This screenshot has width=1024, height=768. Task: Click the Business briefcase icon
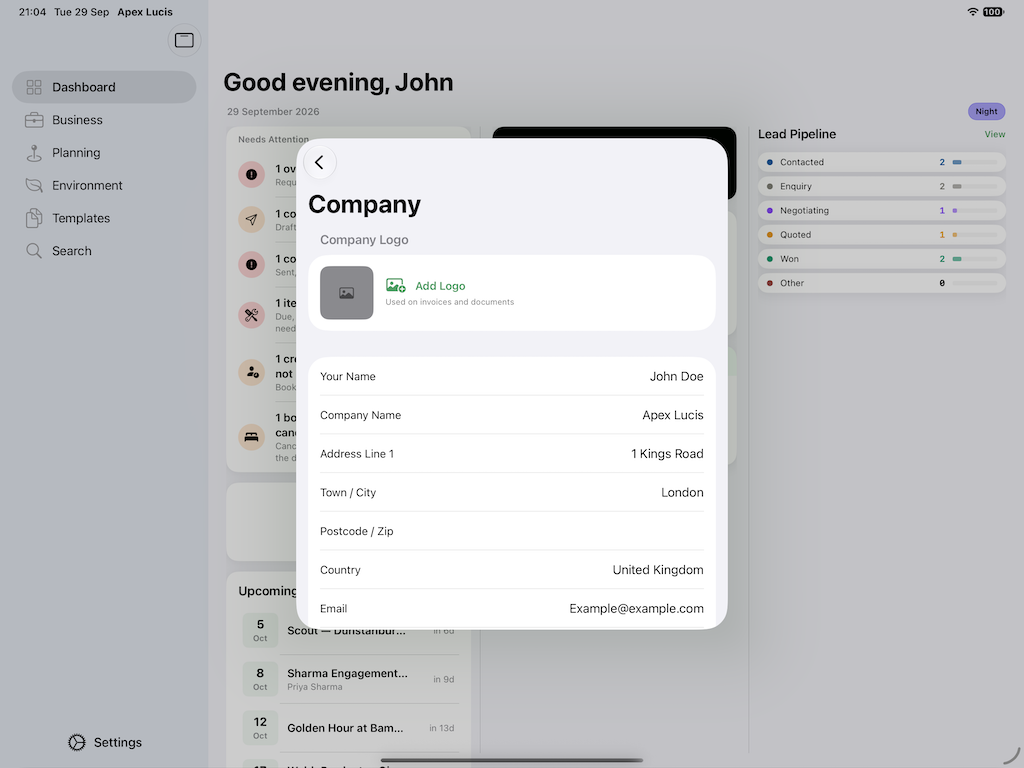click(34, 120)
